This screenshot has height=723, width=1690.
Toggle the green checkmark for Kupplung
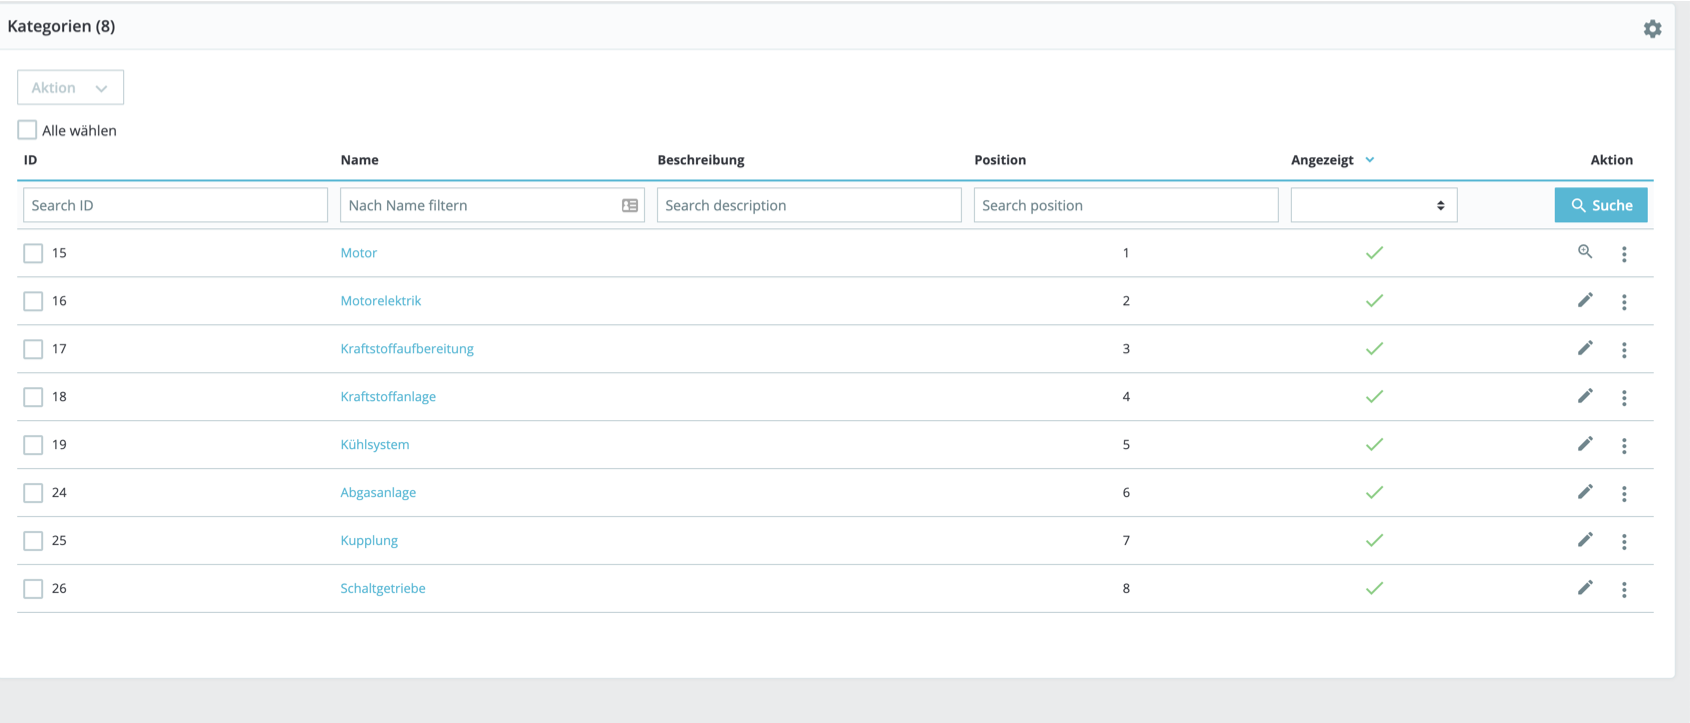tap(1374, 540)
